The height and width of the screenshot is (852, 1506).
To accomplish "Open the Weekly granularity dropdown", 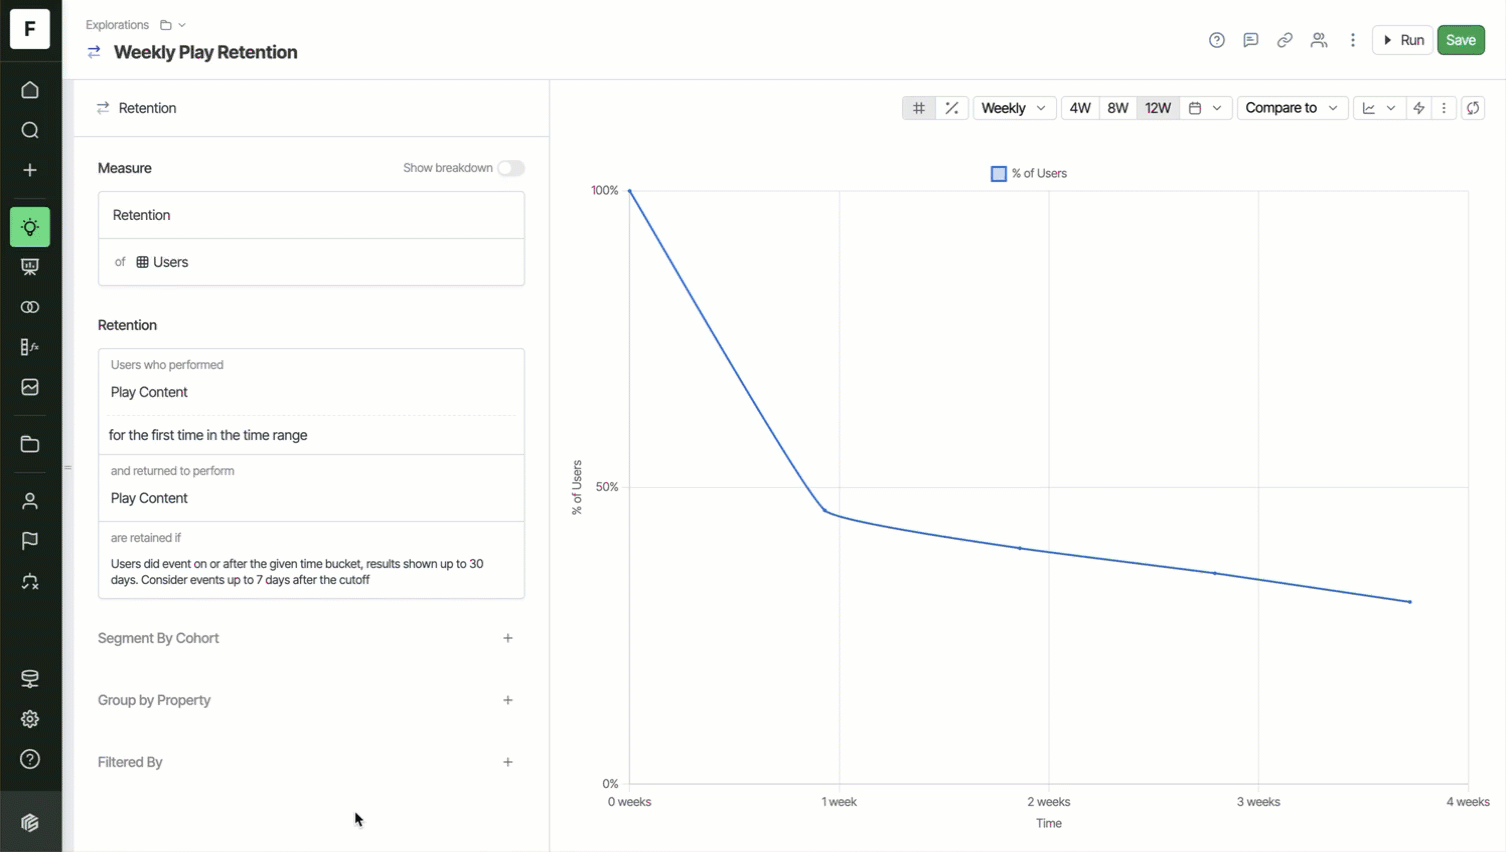I will tap(1013, 108).
